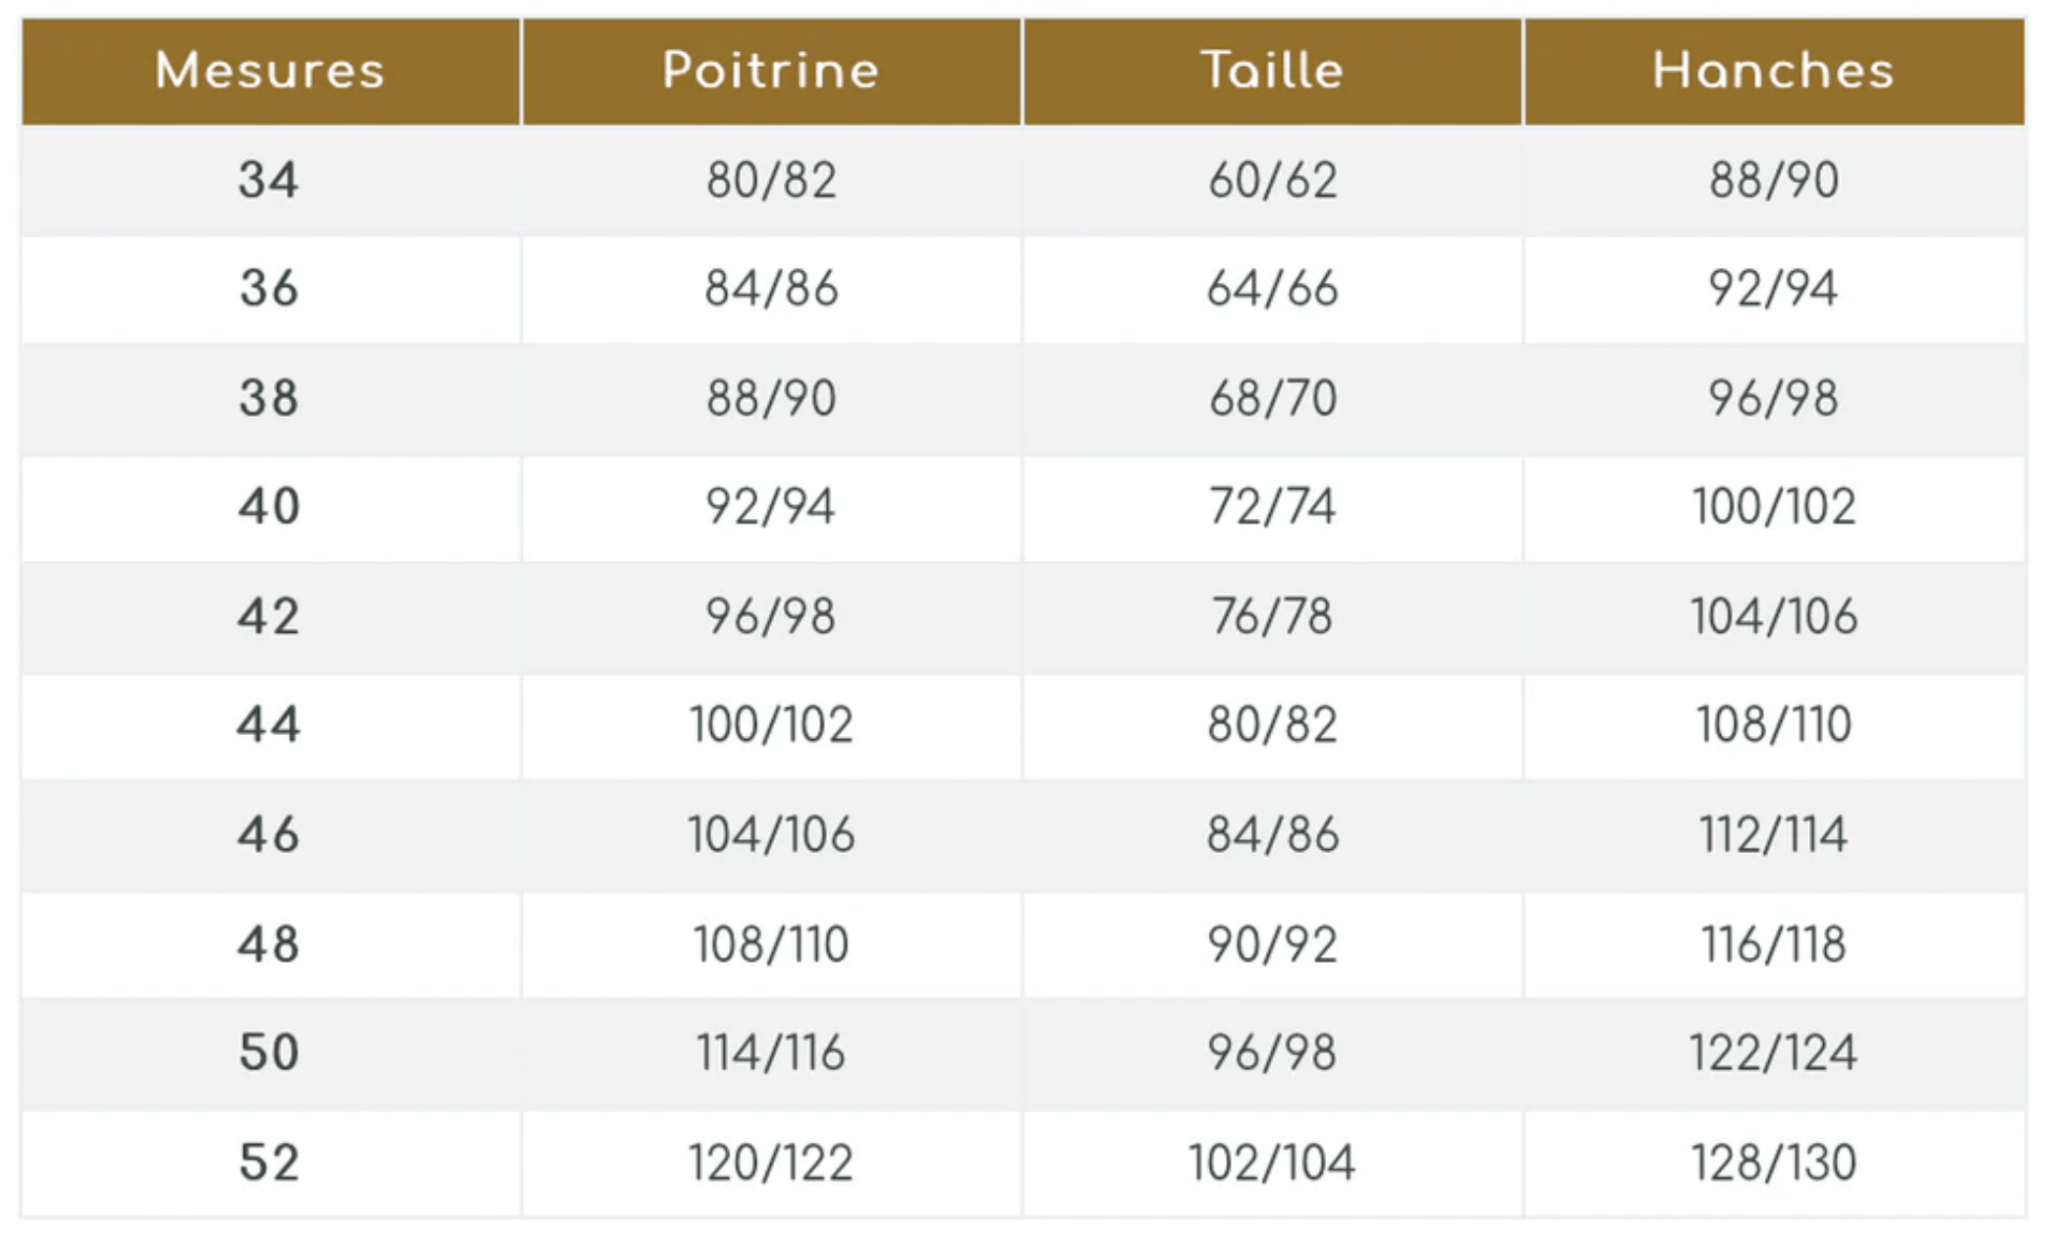
Task: Select size 50 row label
Action: [269, 1053]
